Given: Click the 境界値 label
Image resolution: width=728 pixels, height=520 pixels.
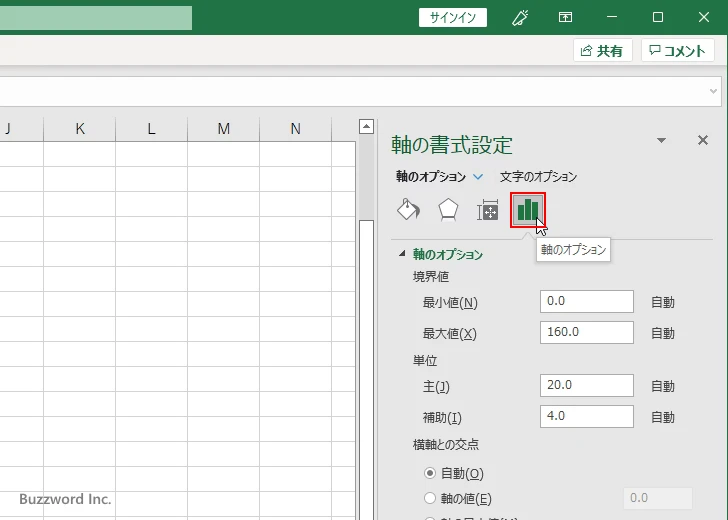Looking at the screenshot, I should [431, 277].
